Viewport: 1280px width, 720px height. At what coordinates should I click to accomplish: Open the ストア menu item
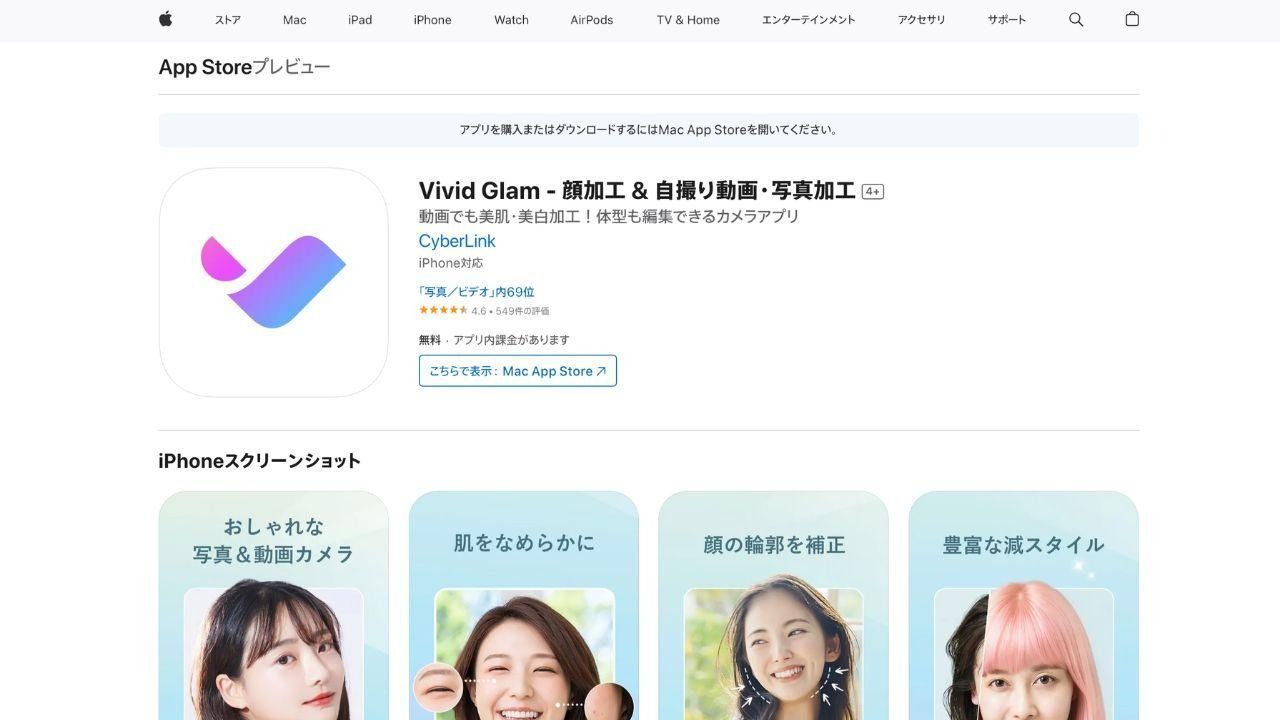[x=228, y=20]
